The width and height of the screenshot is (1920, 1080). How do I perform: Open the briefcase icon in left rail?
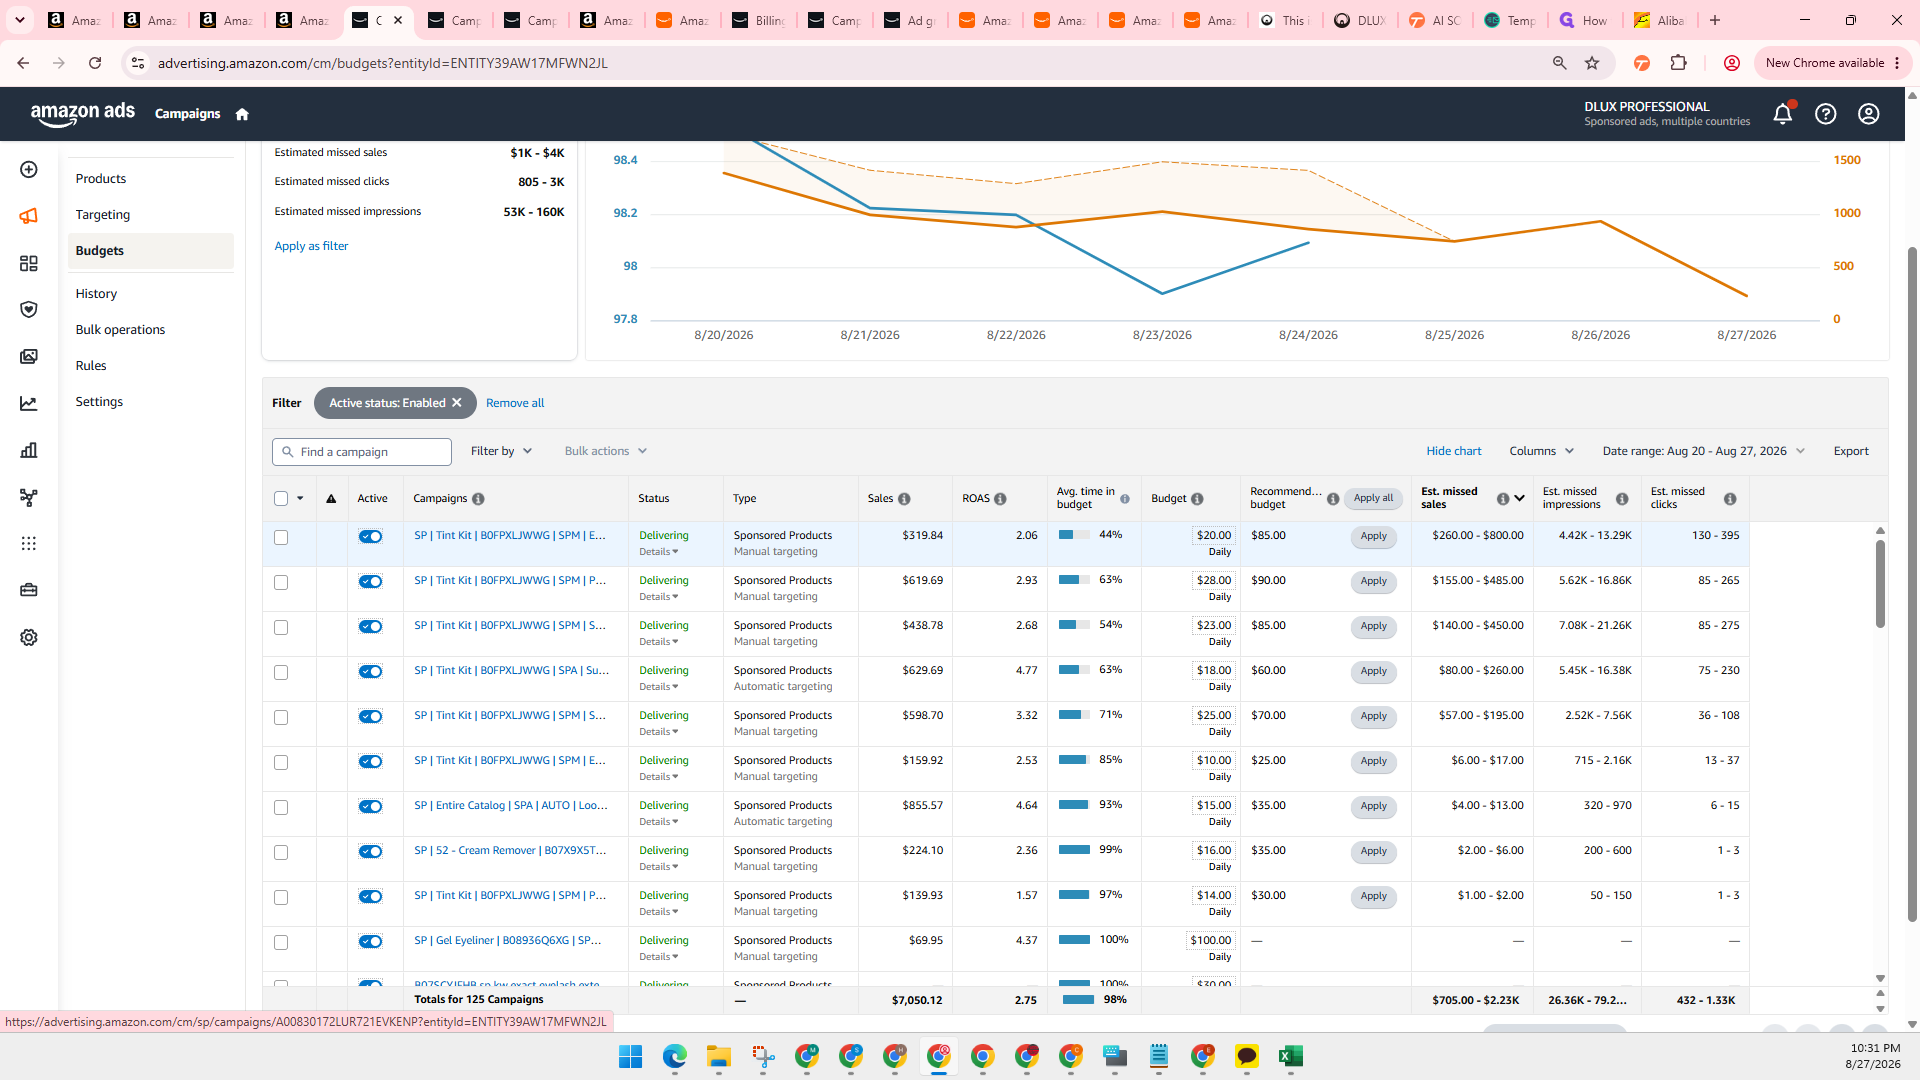29,590
